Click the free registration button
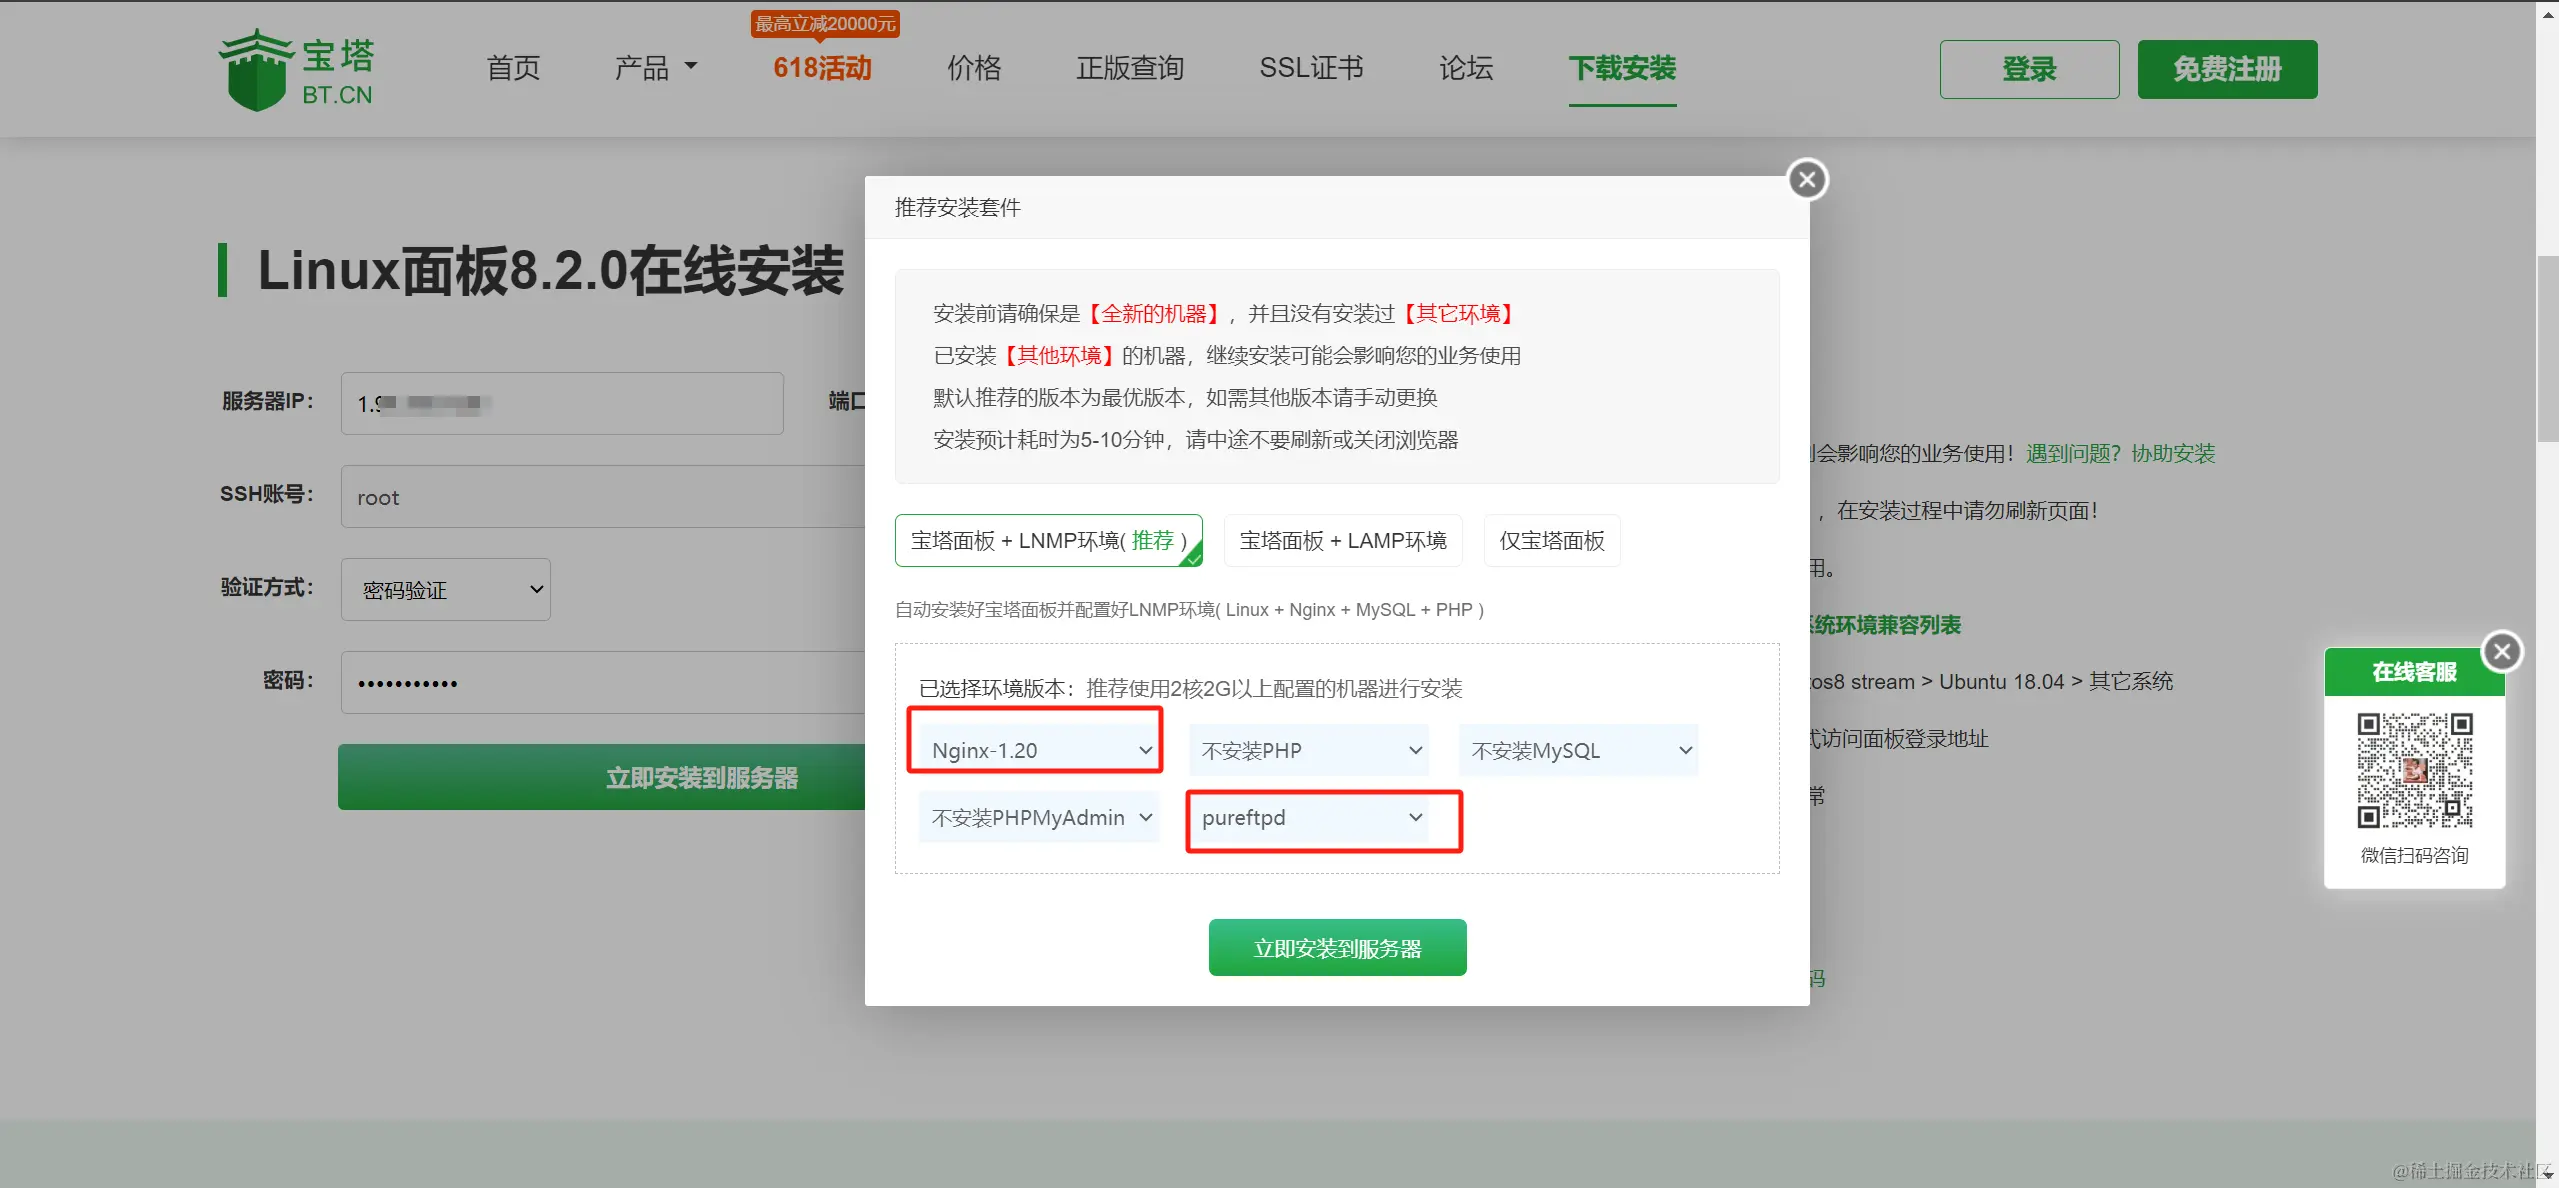 coord(2227,69)
